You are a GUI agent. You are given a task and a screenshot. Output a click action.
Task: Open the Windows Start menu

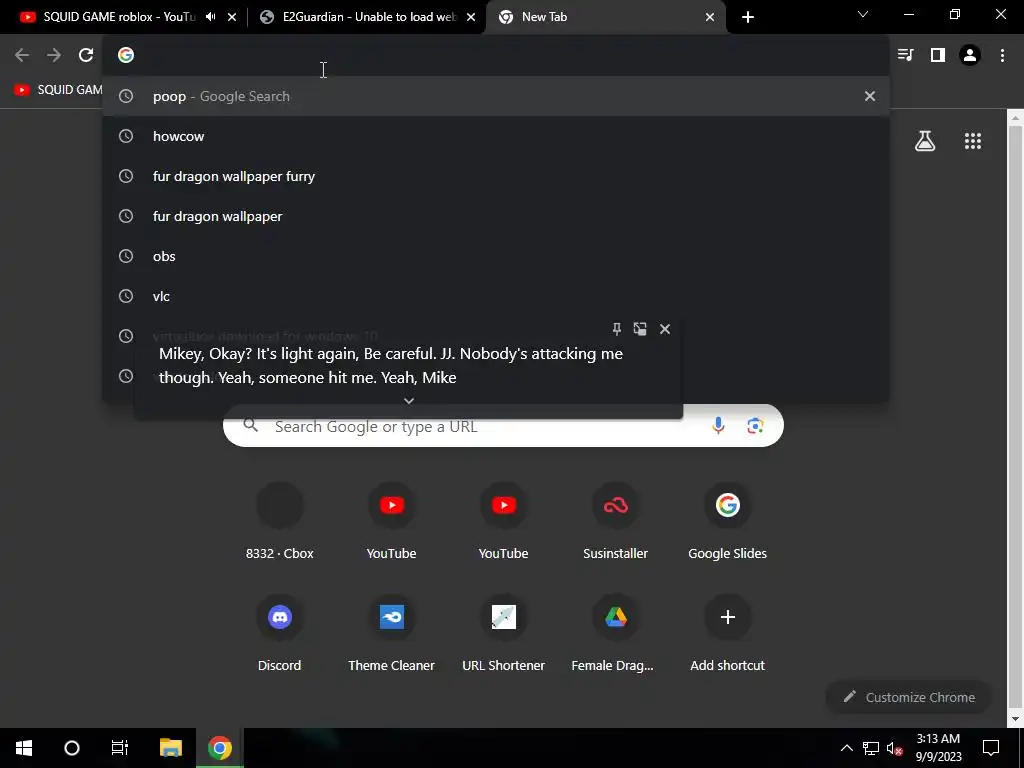click(24, 748)
